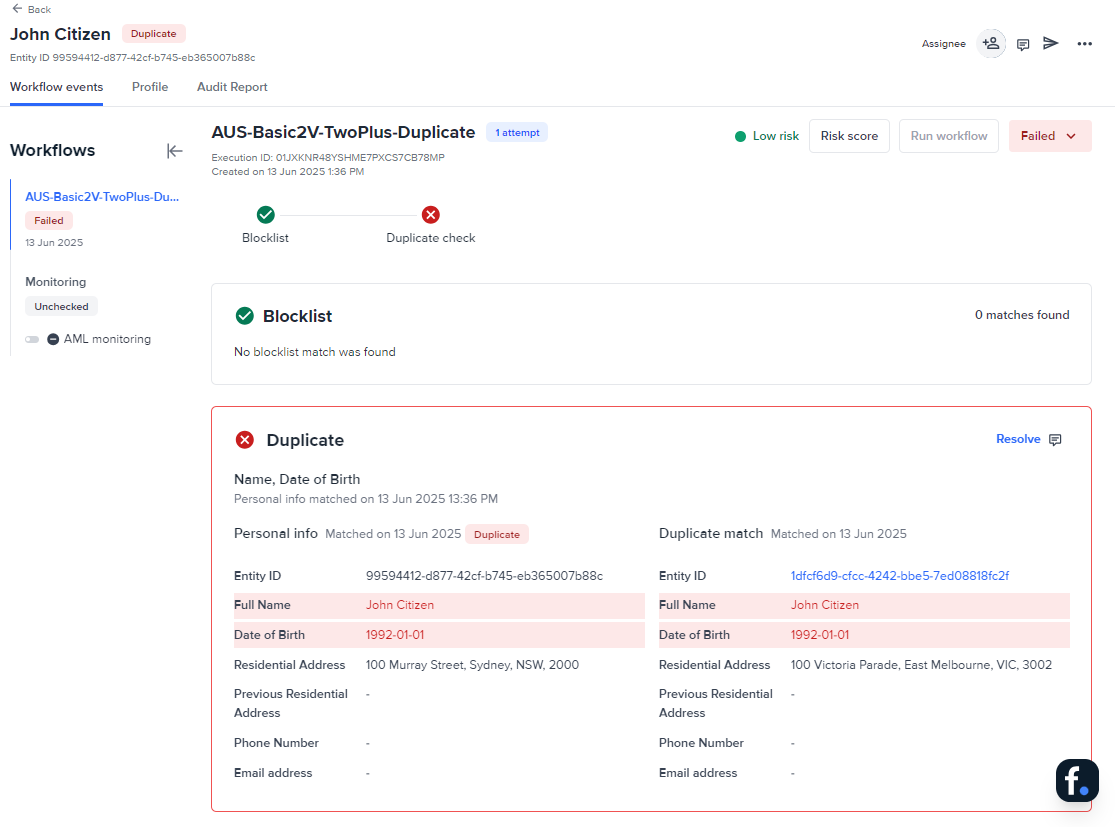Click the Resolve link
1115x827 pixels.
pyautogui.click(x=1018, y=439)
